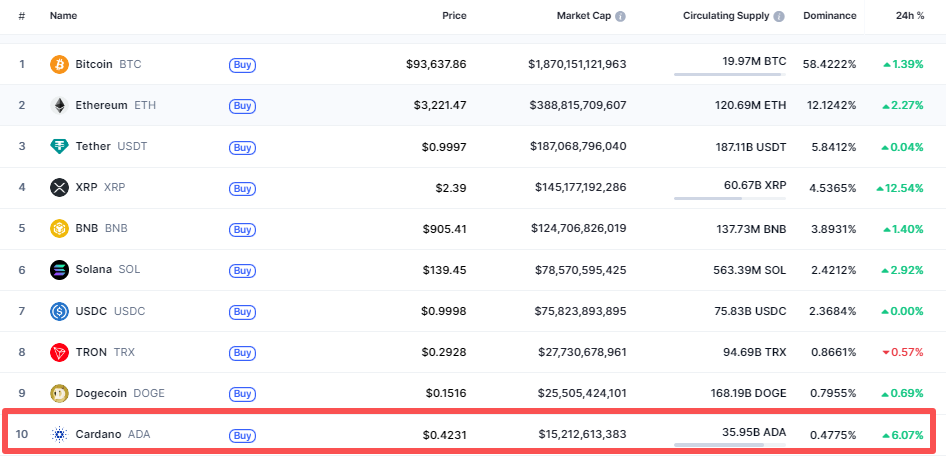Click XRP's circulating supply progress bar
This screenshot has height=456, width=946.
(729, 198)
